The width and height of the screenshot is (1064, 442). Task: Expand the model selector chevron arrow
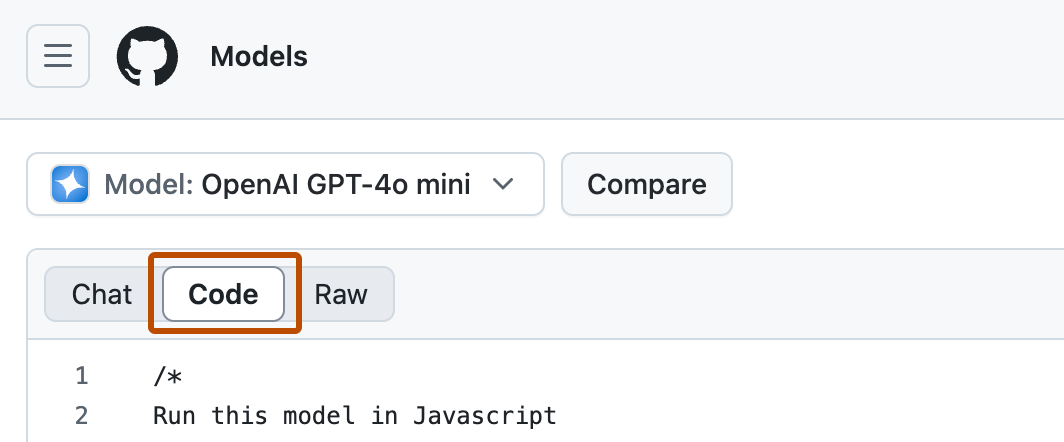(x=504, y=184)
